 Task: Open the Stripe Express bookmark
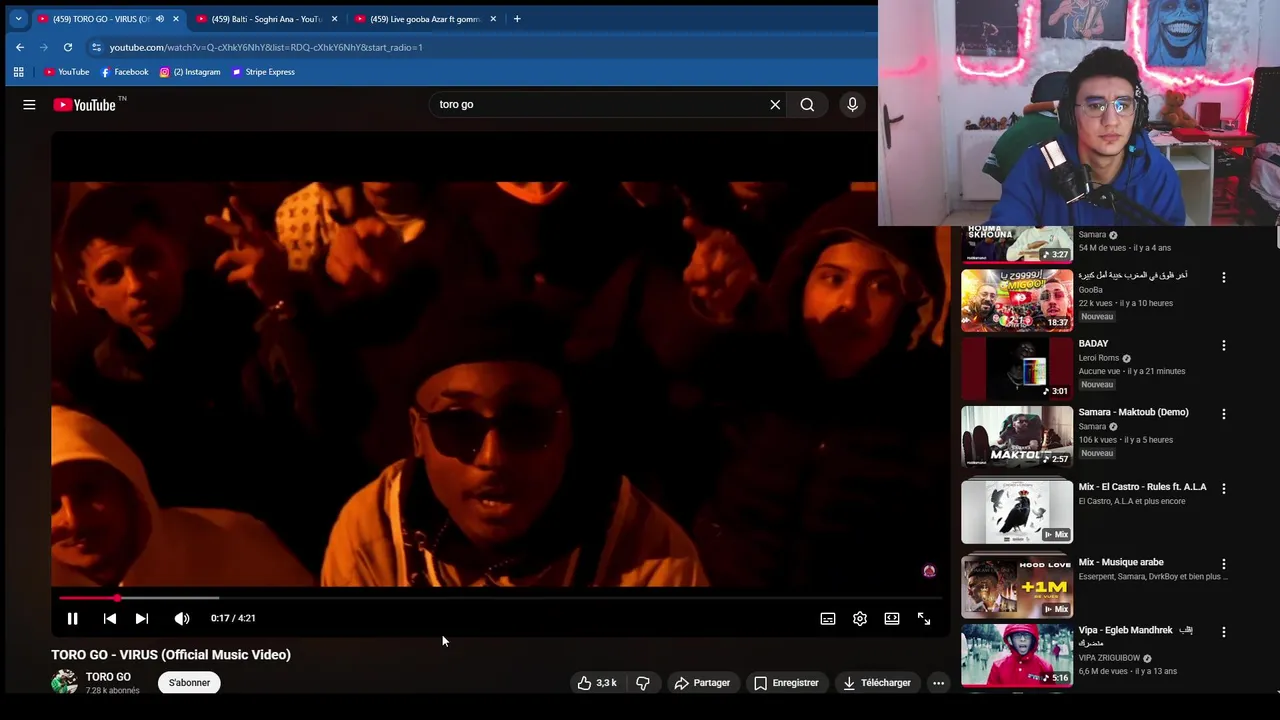[x=264, y=72]
